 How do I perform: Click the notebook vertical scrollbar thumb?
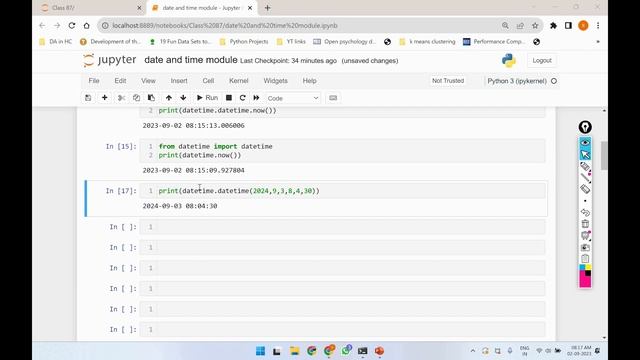[x=604, y=156]
